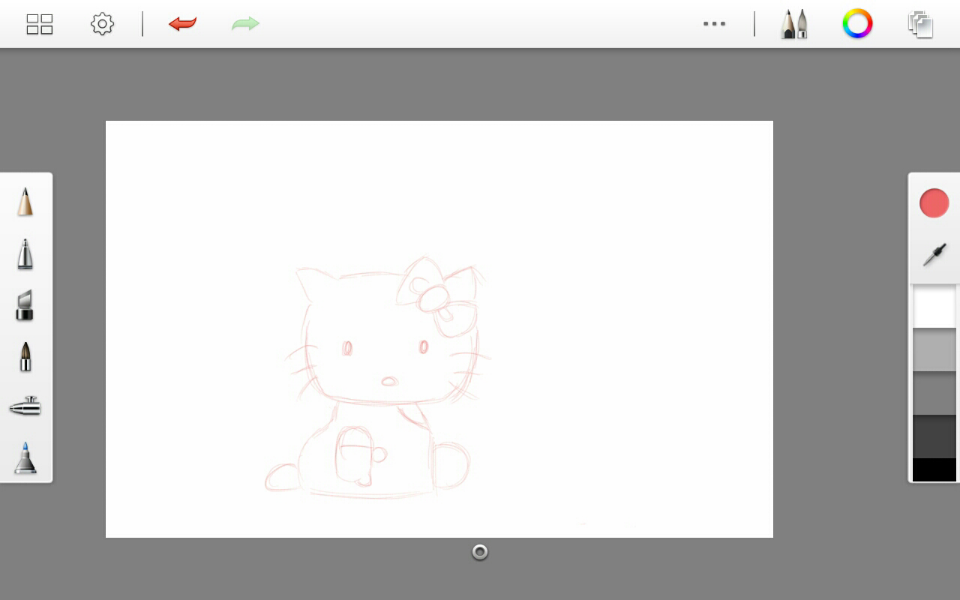Select the Ink Brush tool

pos(25,357)
